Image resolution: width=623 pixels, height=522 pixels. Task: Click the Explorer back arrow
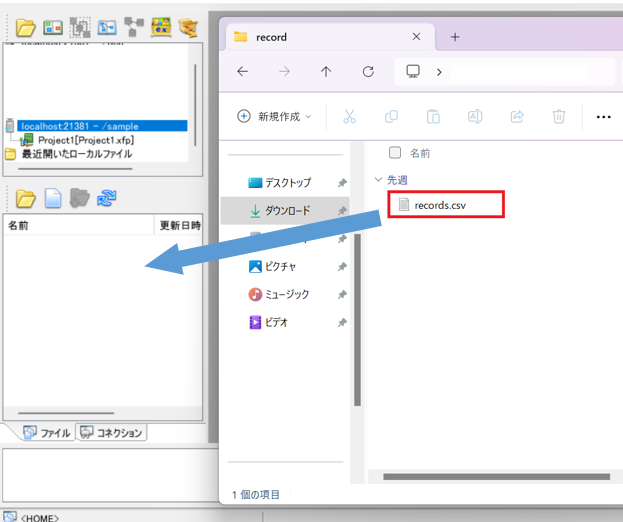243,72
